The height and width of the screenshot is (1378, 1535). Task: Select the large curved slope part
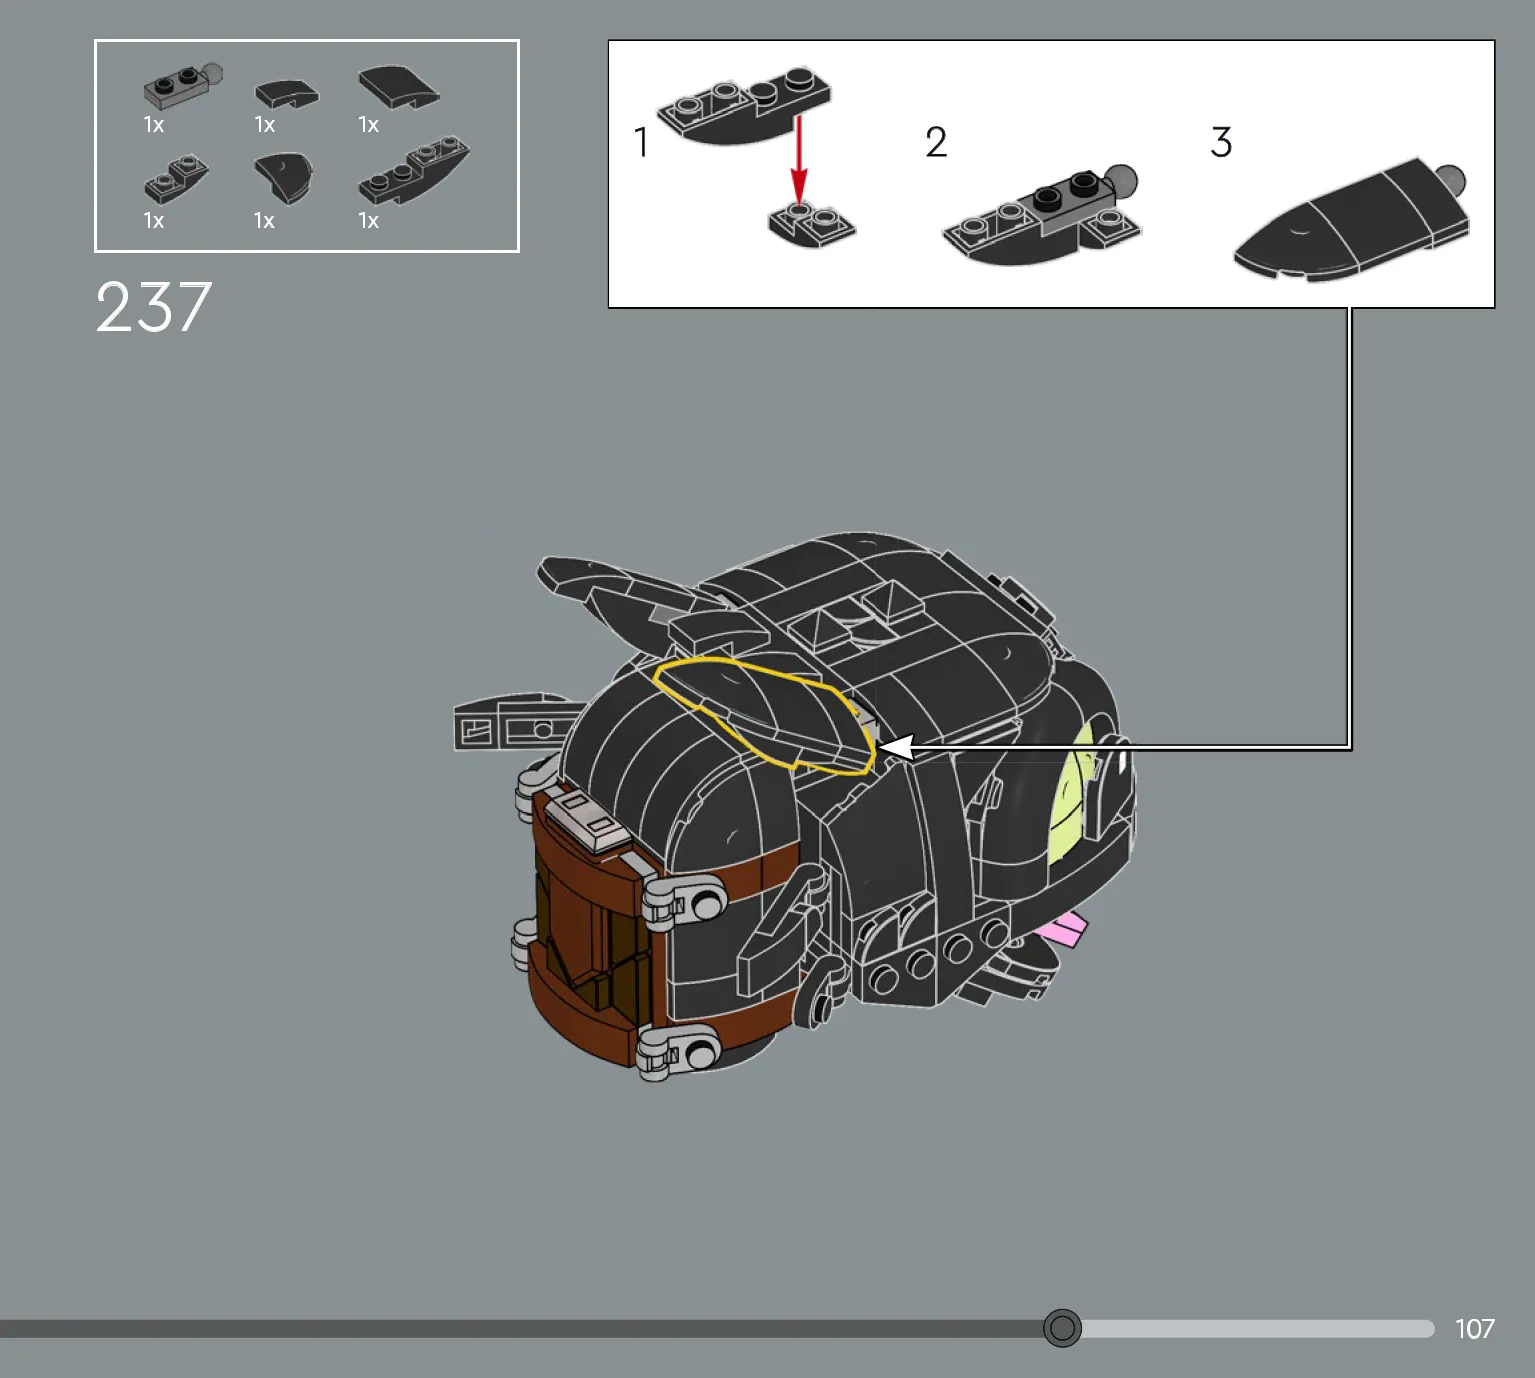(398, 87)
